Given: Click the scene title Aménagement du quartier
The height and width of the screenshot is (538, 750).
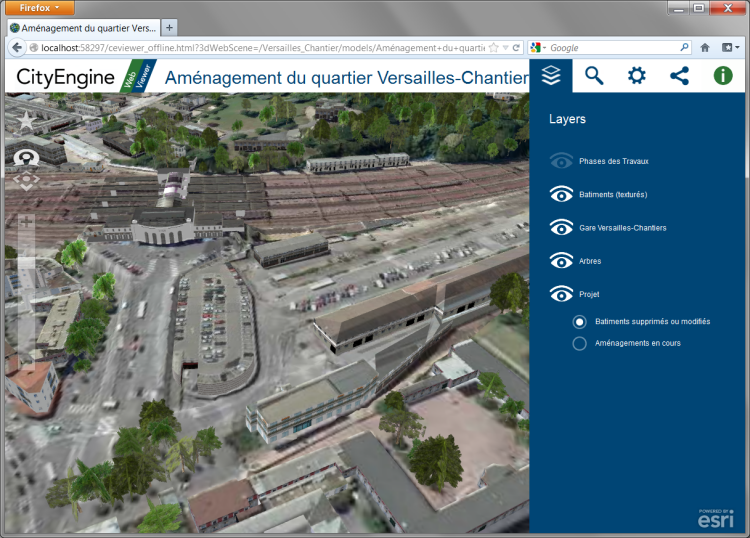Looking at the screenshot, I should tap(346, 77).
